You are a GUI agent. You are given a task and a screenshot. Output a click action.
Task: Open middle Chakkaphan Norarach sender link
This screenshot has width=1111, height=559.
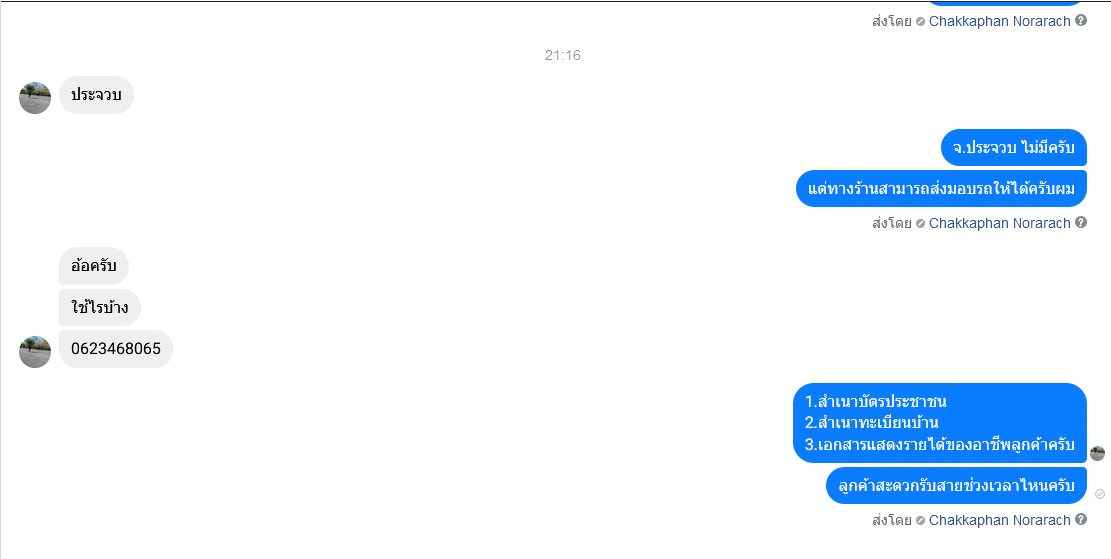(999, 223)
